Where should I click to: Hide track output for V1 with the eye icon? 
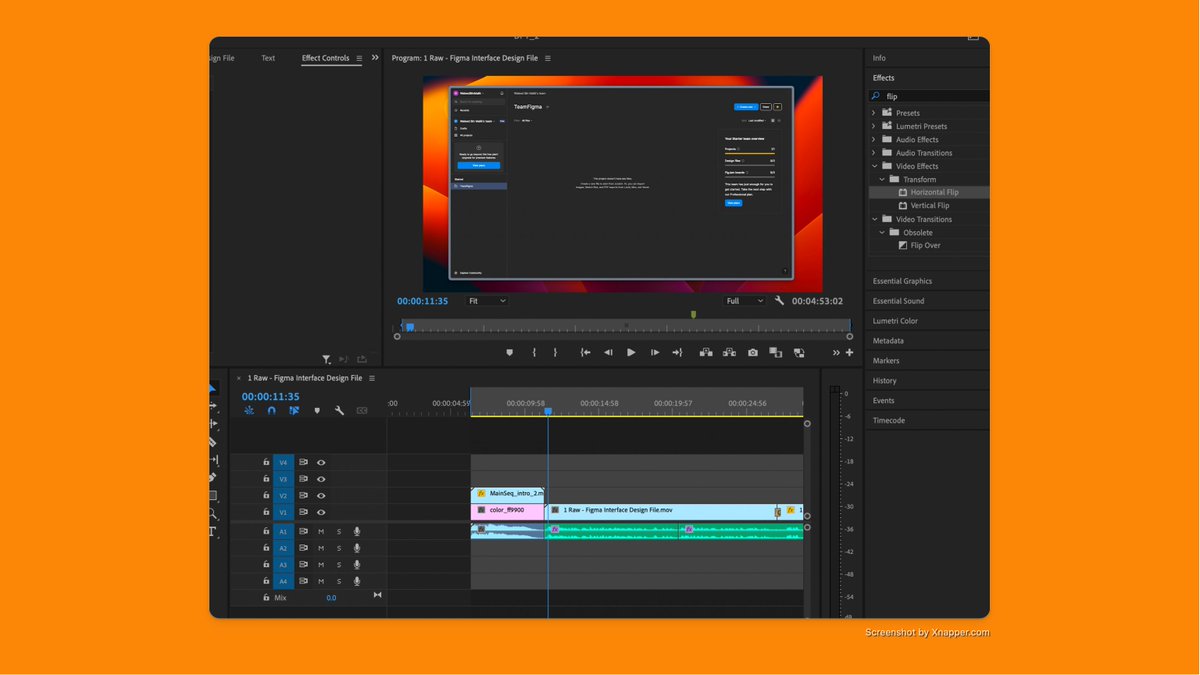[x=320, y=512]
